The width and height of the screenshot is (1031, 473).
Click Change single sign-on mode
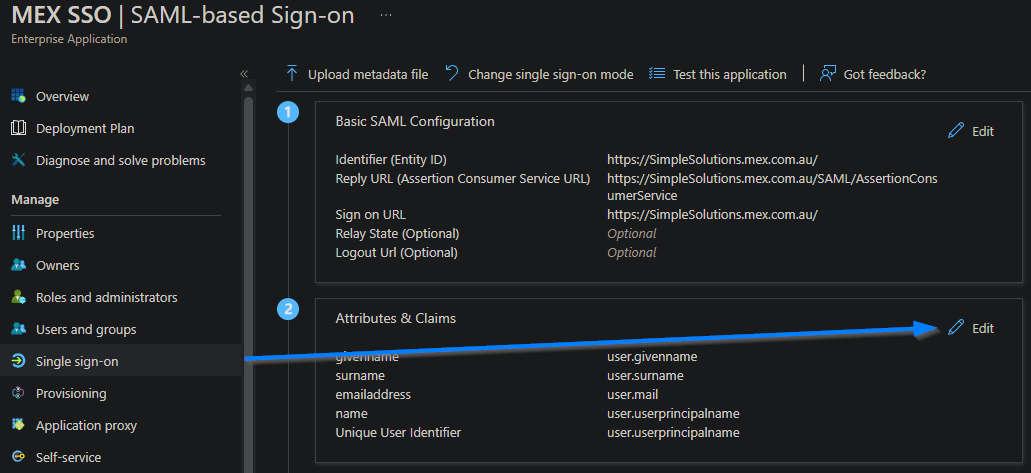539,74
